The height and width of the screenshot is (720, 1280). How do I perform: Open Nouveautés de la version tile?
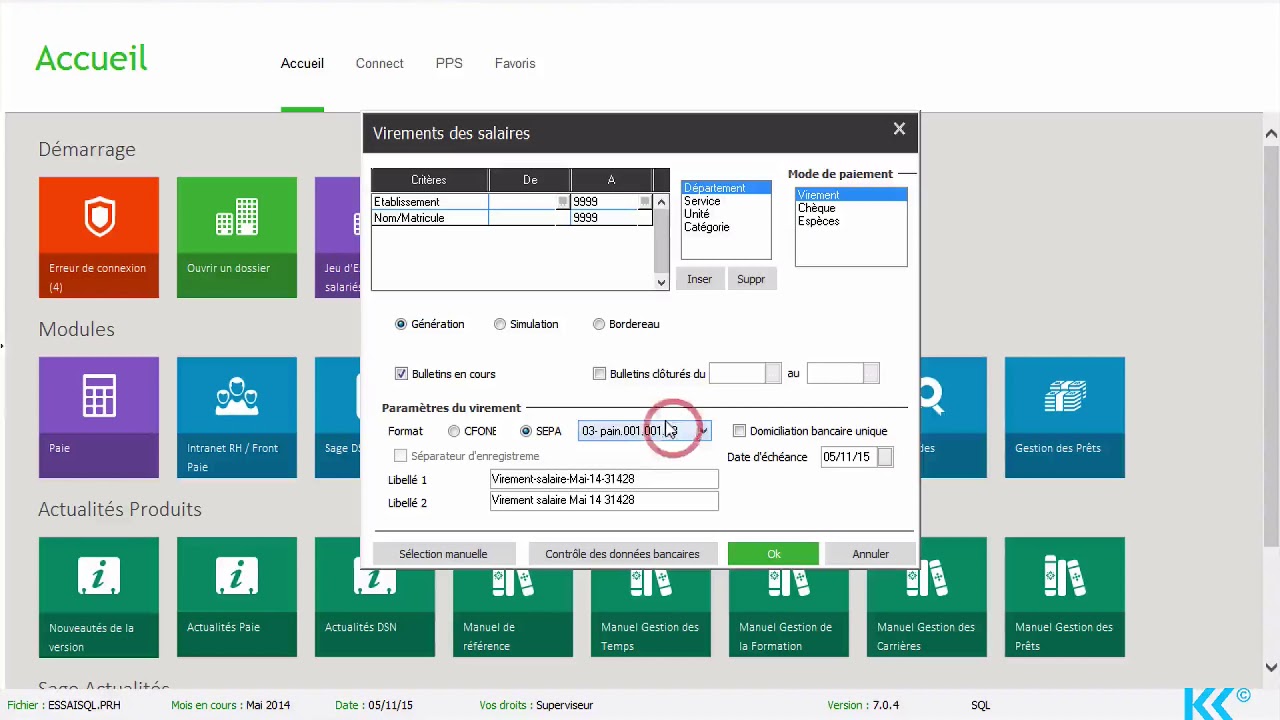tap(98, 597)
